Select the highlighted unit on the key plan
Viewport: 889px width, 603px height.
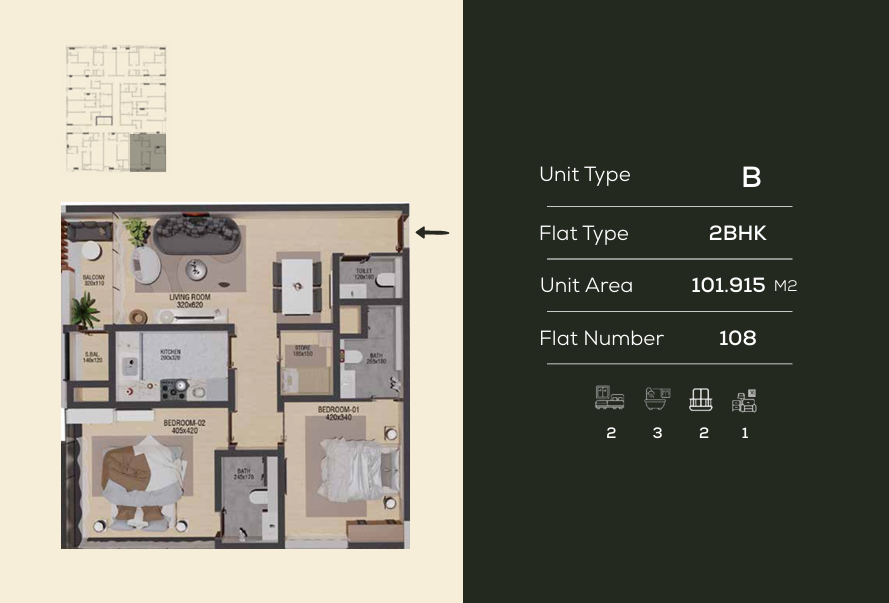coord(146,150)
